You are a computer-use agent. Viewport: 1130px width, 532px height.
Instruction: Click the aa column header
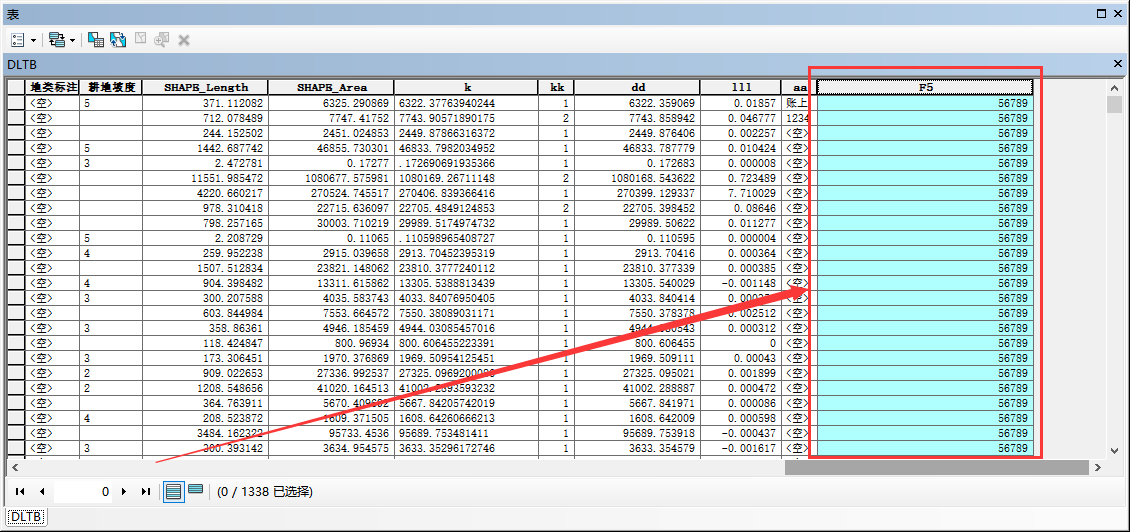798,87
